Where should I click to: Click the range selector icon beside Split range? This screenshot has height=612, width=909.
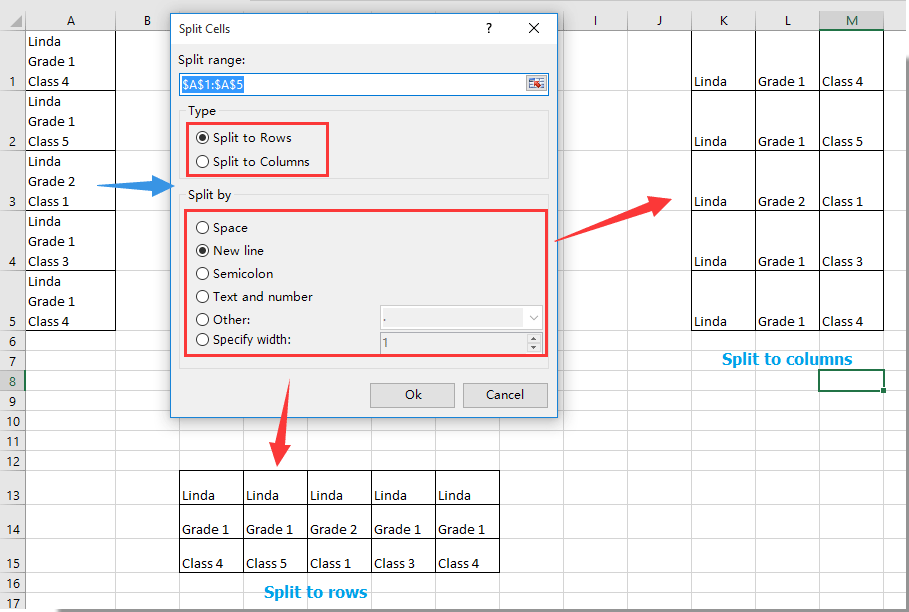538,84
